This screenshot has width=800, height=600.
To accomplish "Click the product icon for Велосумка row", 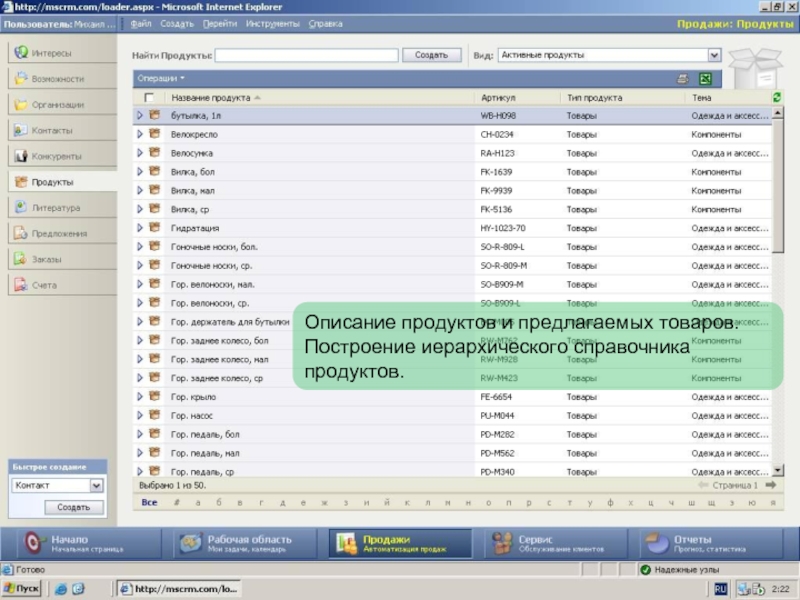I will tap(155, 153).
